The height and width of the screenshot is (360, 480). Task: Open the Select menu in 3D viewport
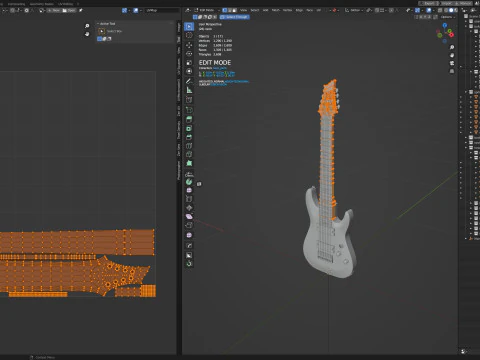click(255, 10)
